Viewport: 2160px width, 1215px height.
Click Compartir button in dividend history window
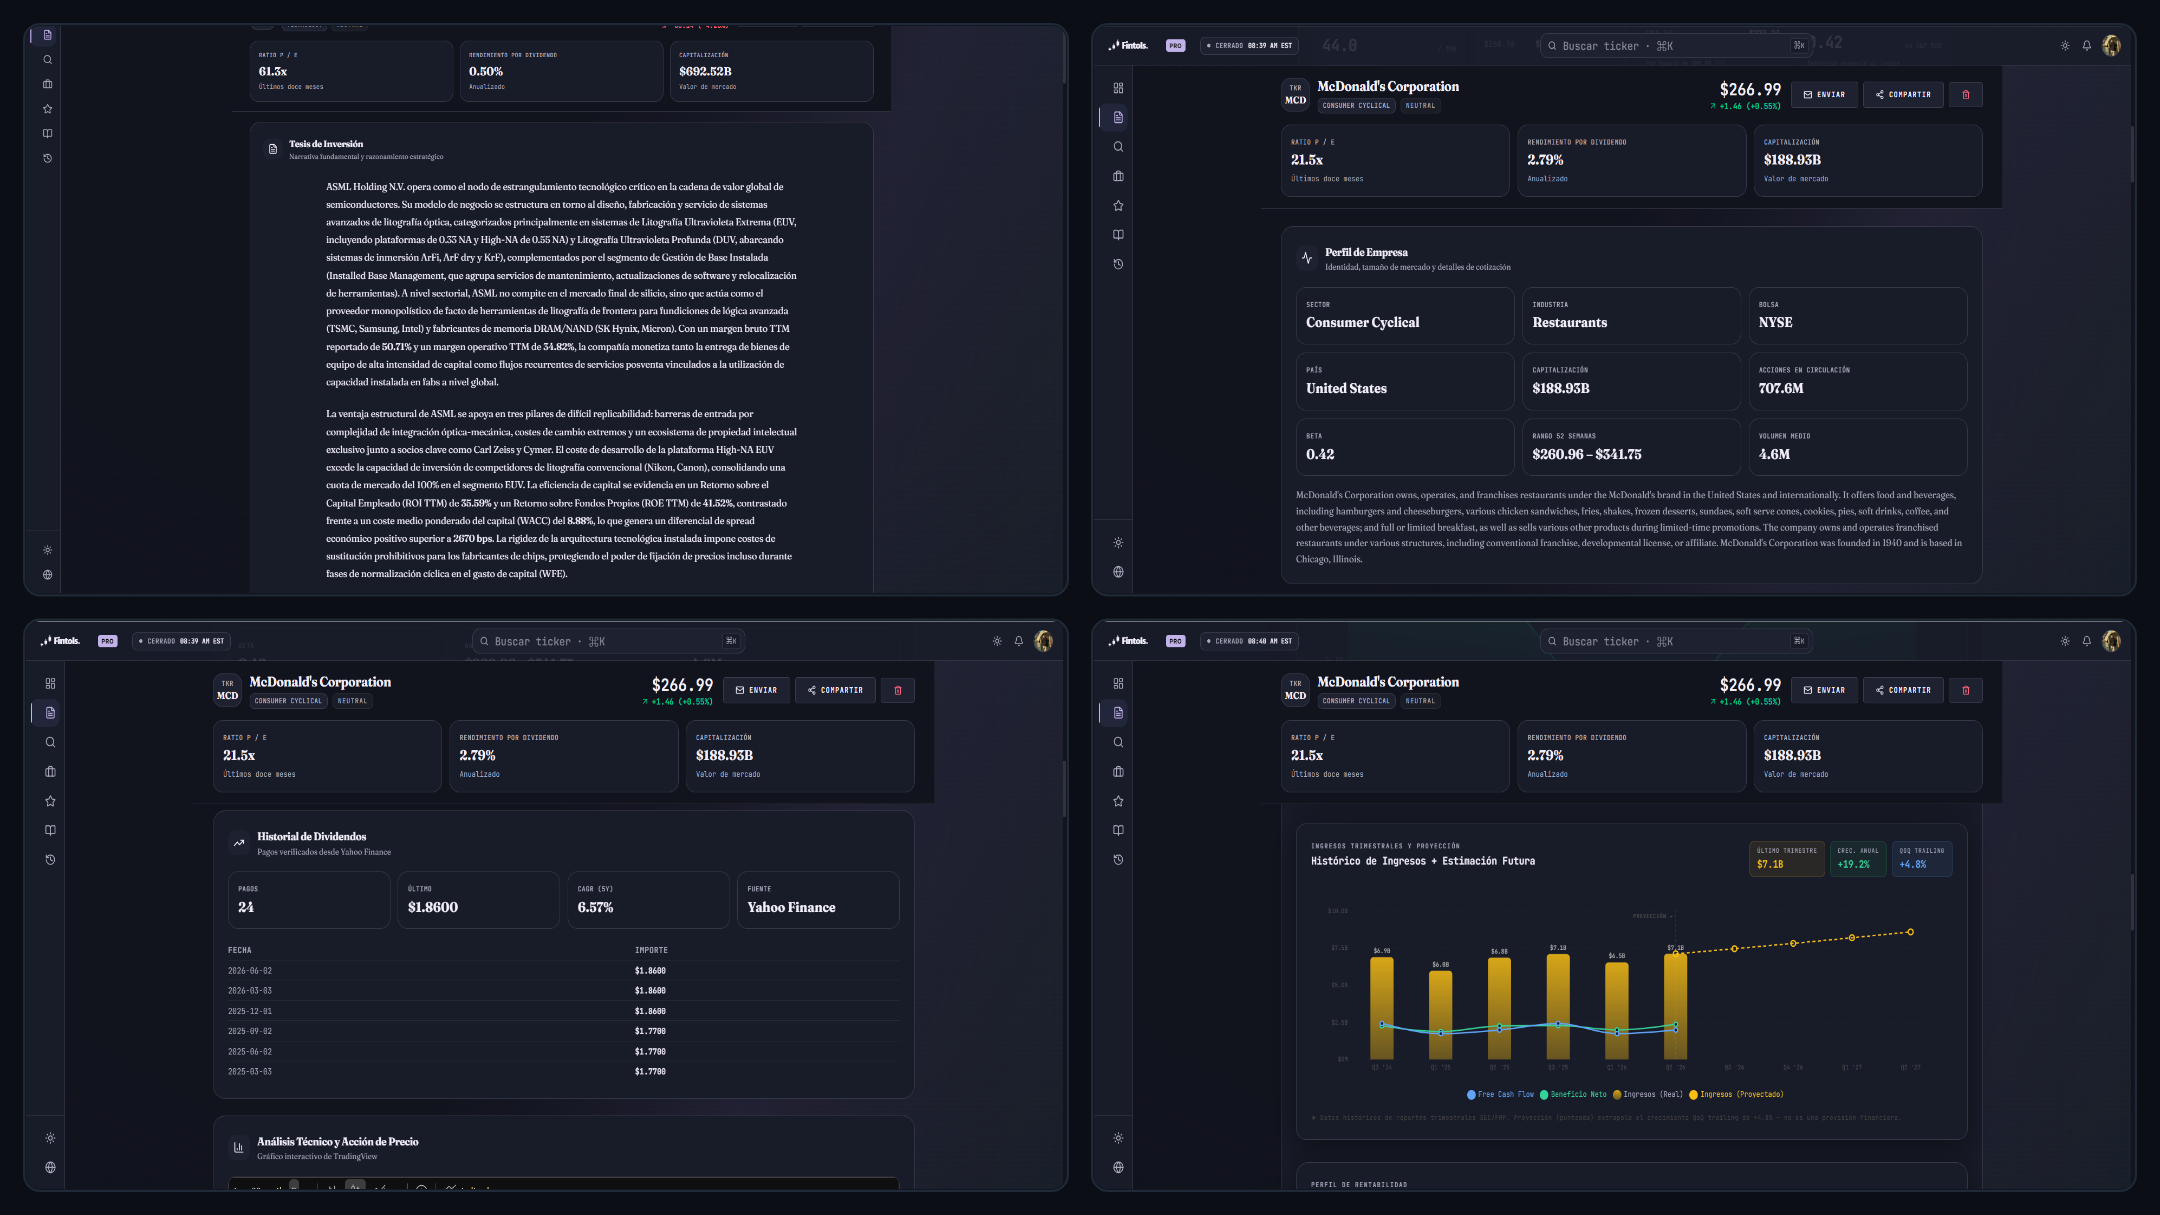pyautogui.click(x=835, y=690)
